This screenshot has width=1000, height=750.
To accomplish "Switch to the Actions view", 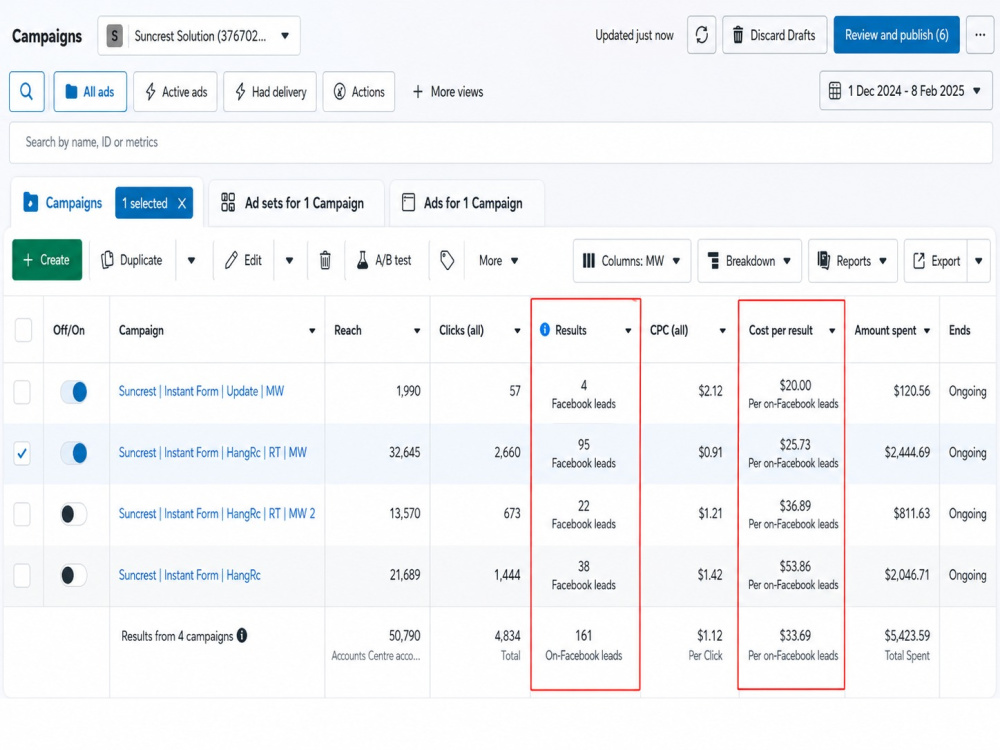I will (x=358, y=92).
